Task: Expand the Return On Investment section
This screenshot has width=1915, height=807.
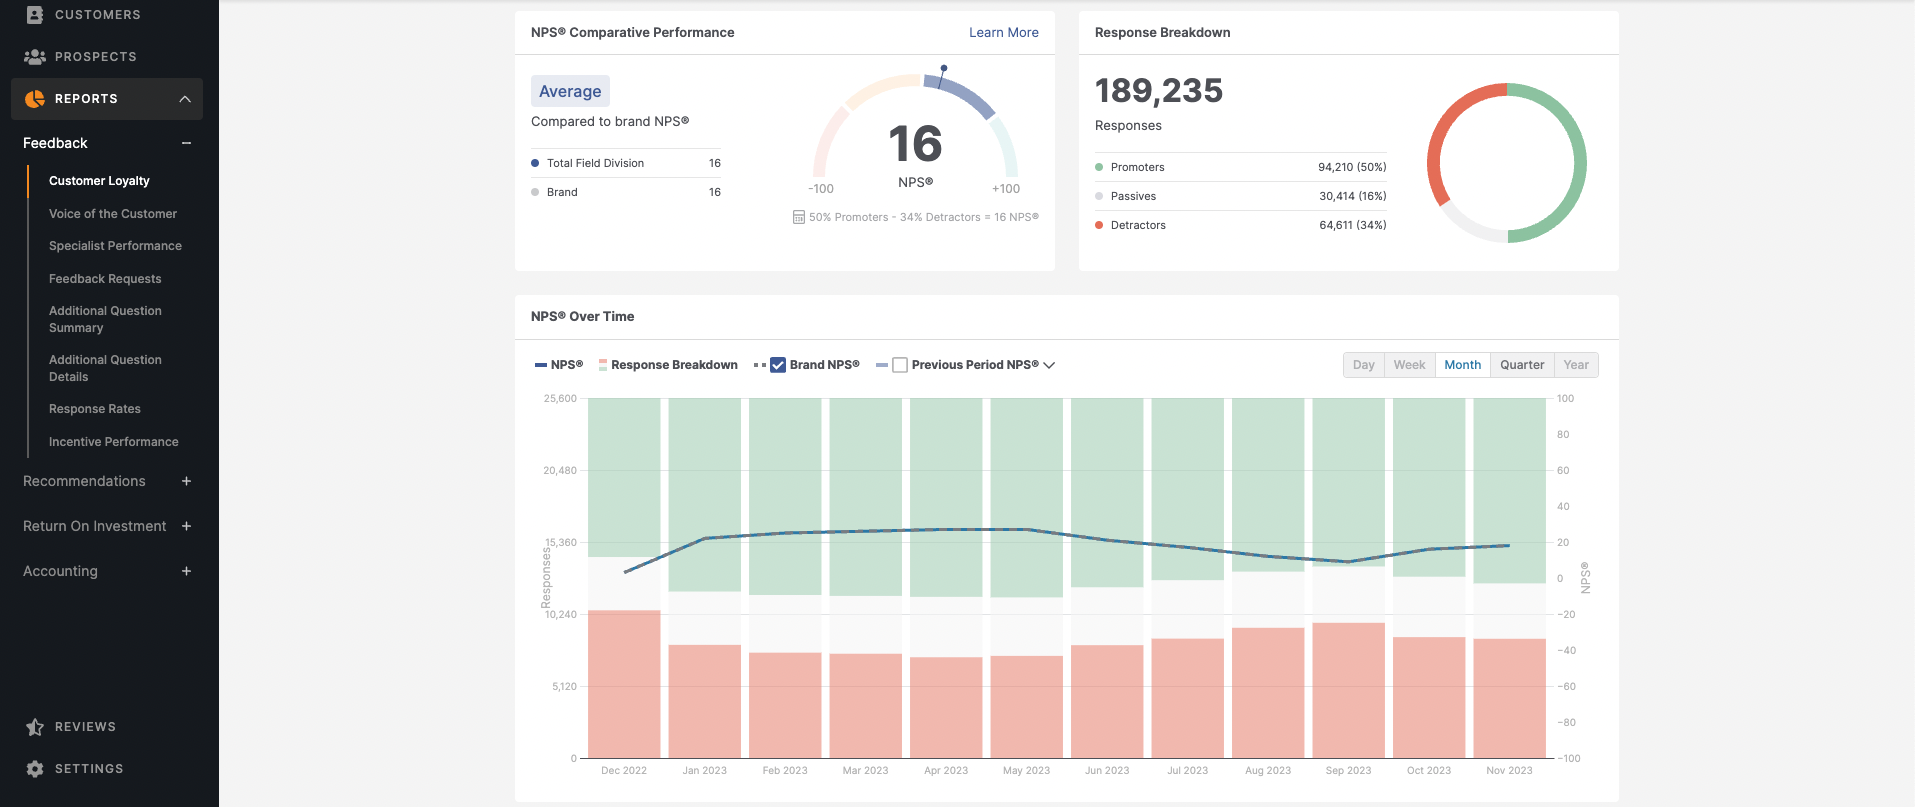Action: (x=186, y=526)
